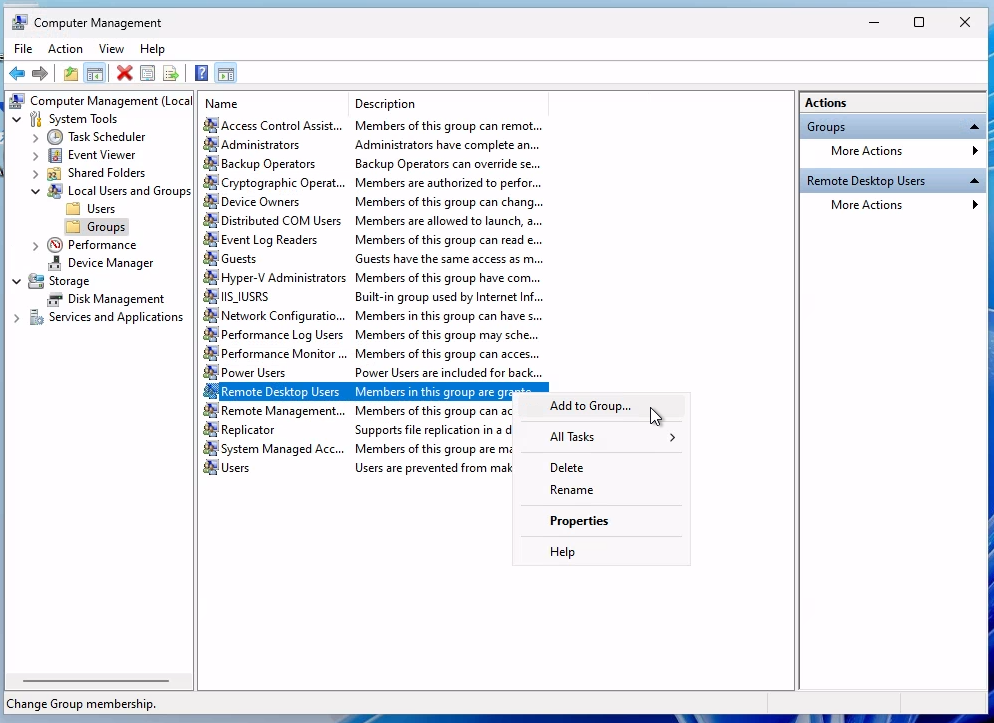
Task: Click the back navigation arrow
Action: click(x=16, y=73)
